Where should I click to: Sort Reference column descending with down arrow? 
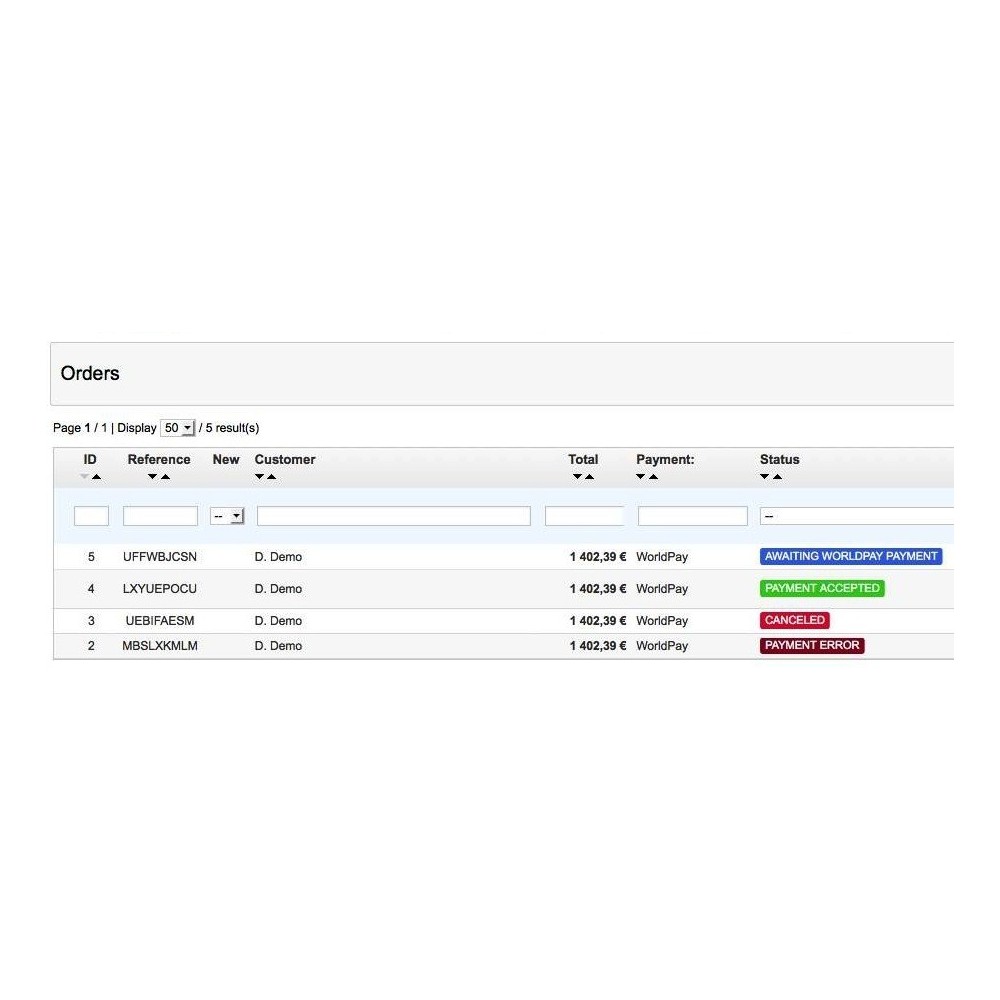pos(152,477)
